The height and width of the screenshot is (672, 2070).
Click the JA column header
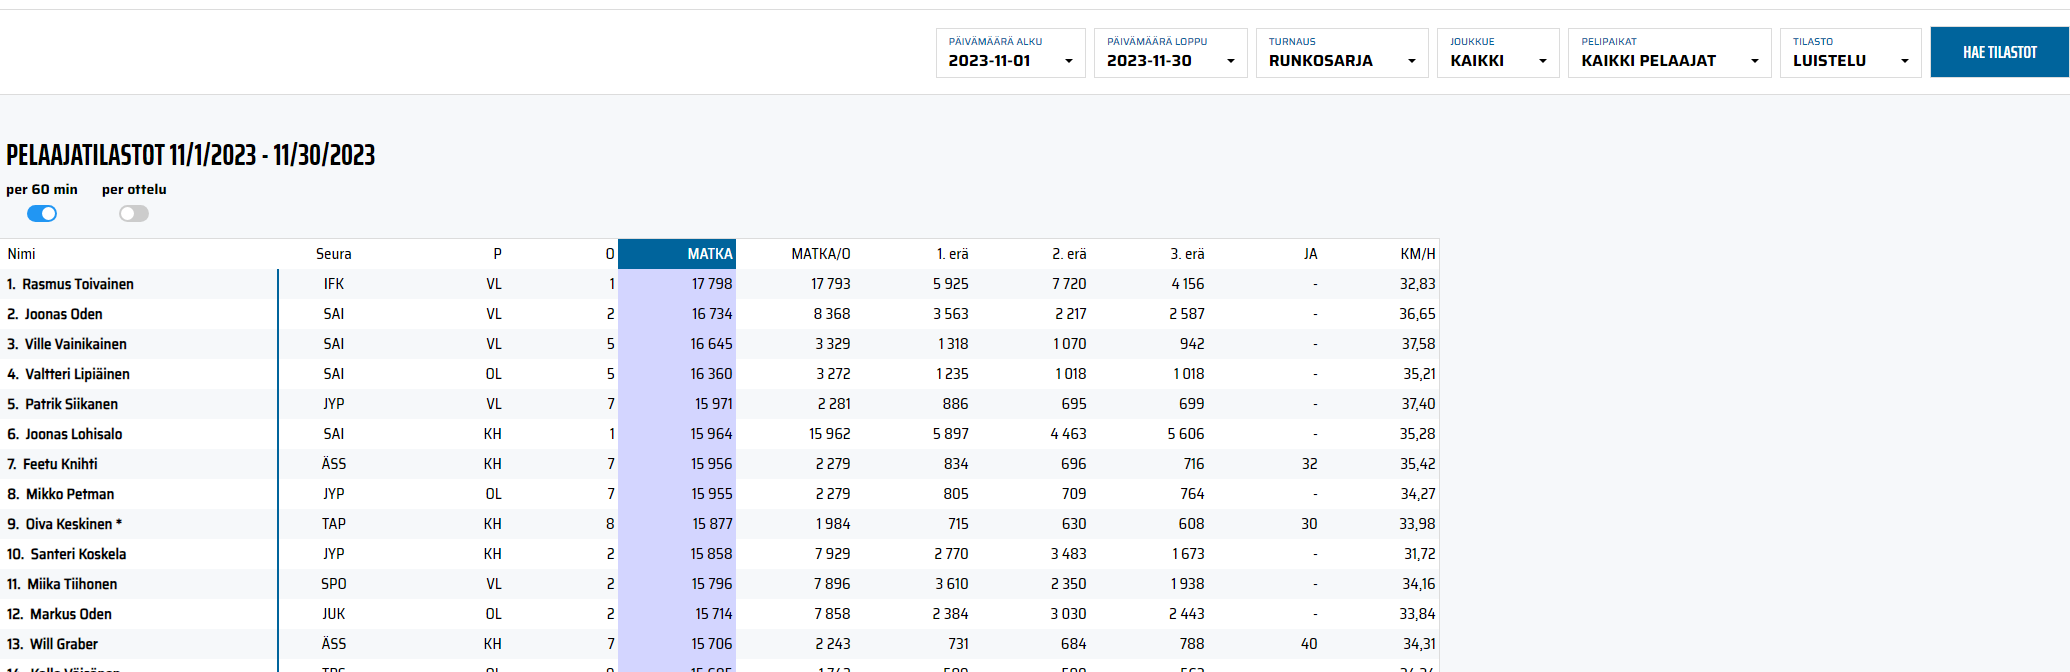1310,254
